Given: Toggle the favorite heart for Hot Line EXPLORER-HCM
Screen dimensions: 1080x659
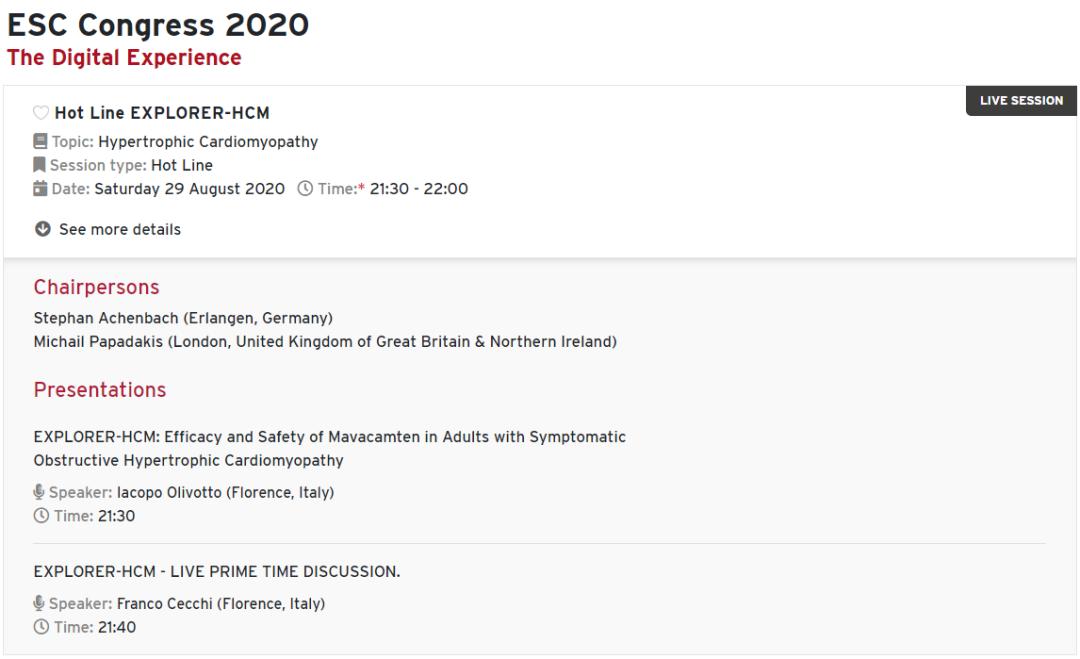Looking at the screenshot, I should pyautogui.click(x=41, y=113).
